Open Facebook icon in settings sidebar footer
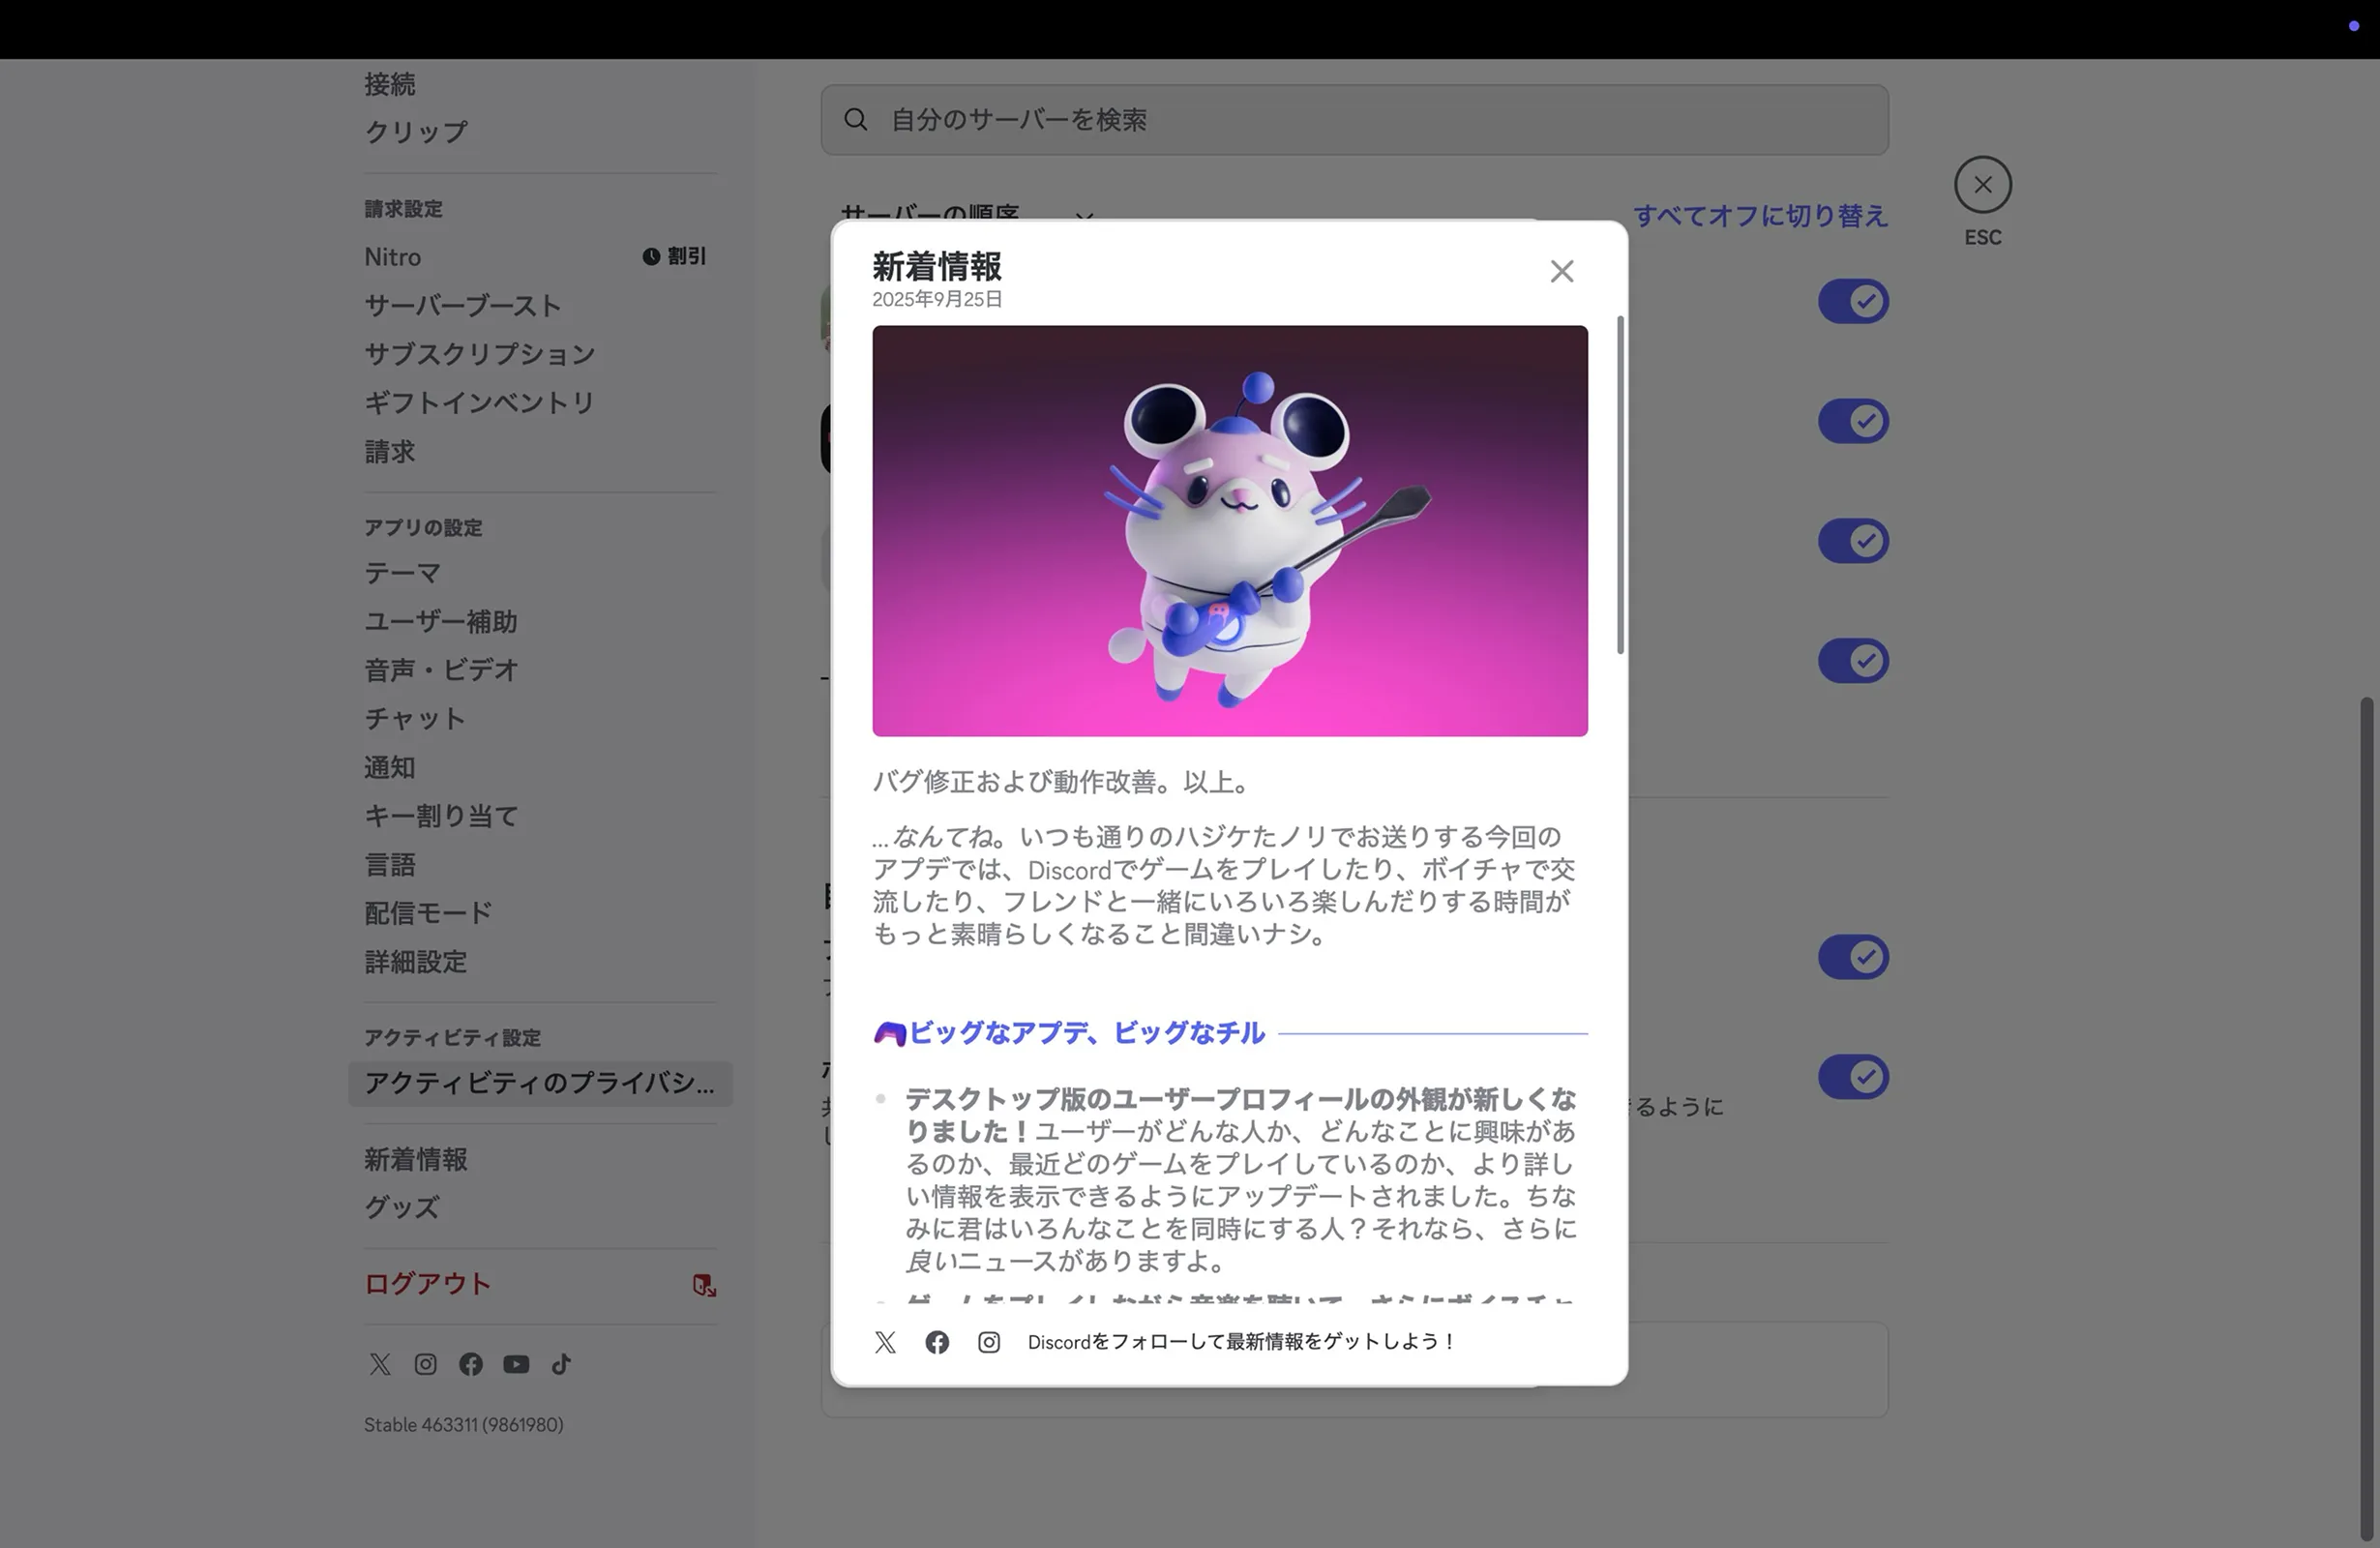 pyautogui.click(x=471, y=1364)
